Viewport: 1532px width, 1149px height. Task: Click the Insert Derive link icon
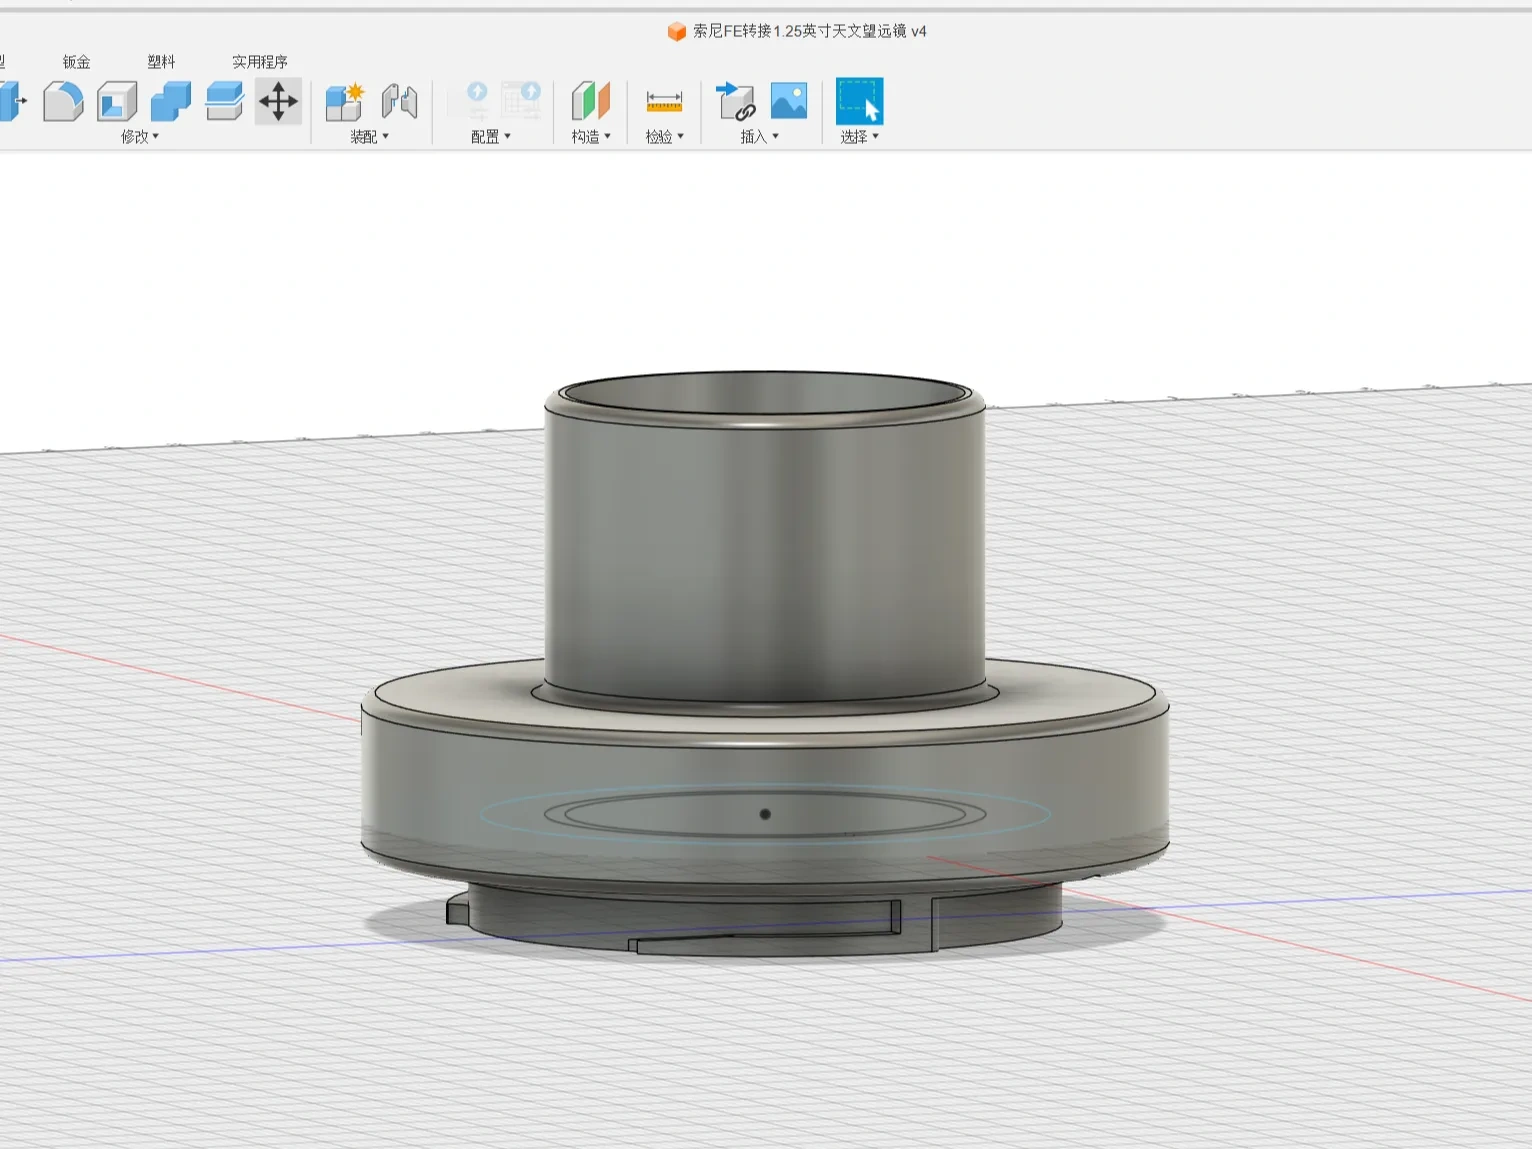tap(736, 102)
